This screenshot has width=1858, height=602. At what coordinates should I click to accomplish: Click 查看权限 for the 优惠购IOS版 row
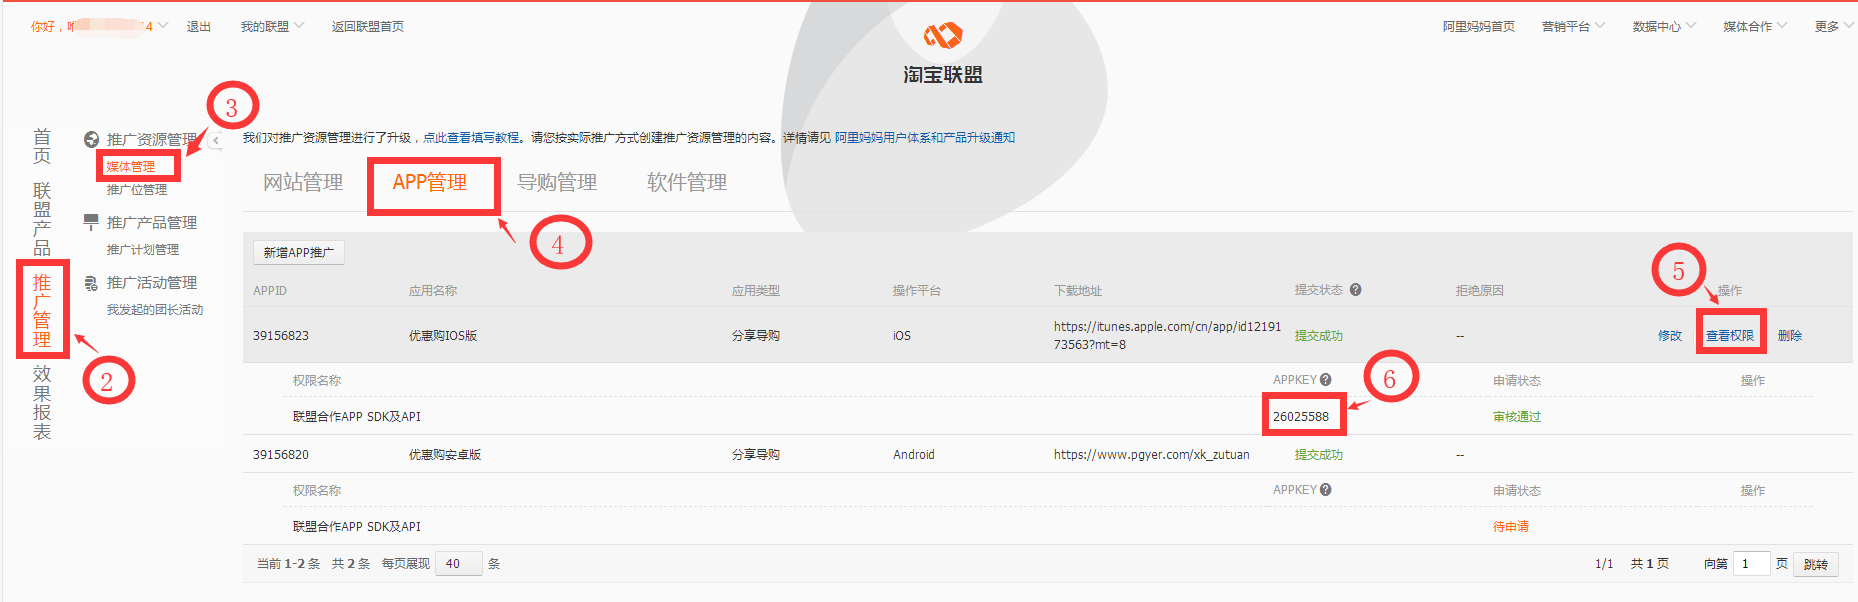[x=1730, y=336]
